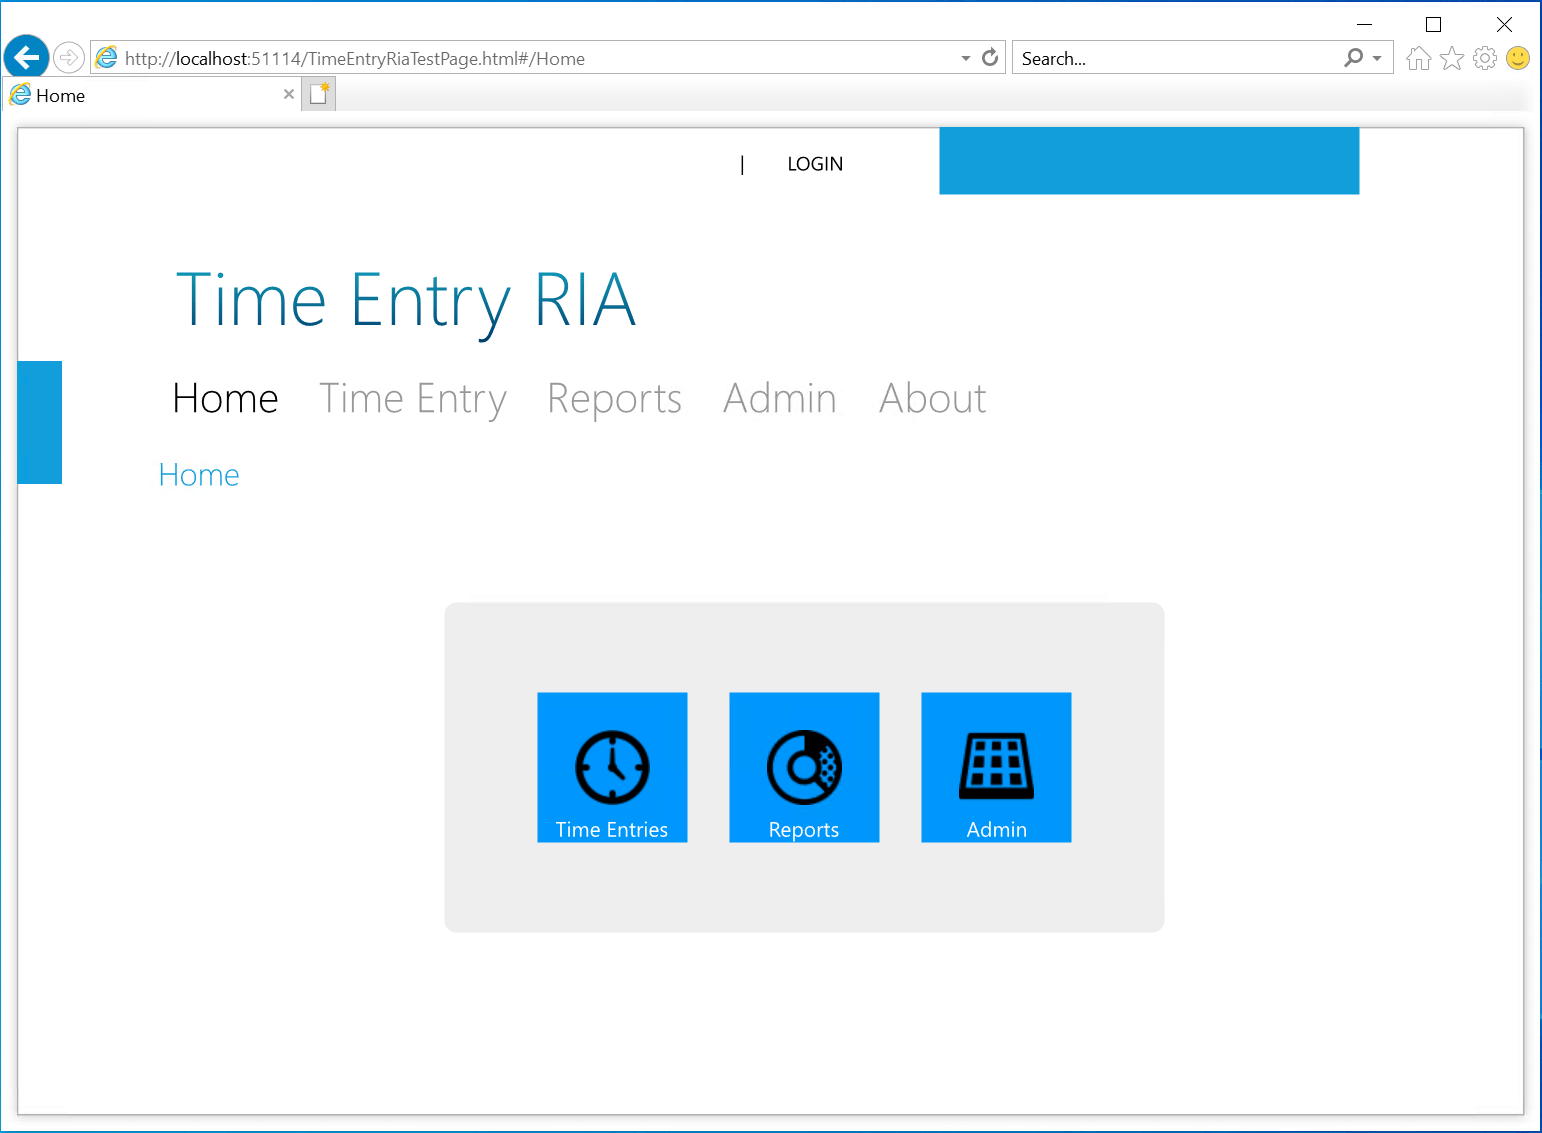Click inside the Search field
This screenshot has width=1542, height=1133.
click(1150, 57)
